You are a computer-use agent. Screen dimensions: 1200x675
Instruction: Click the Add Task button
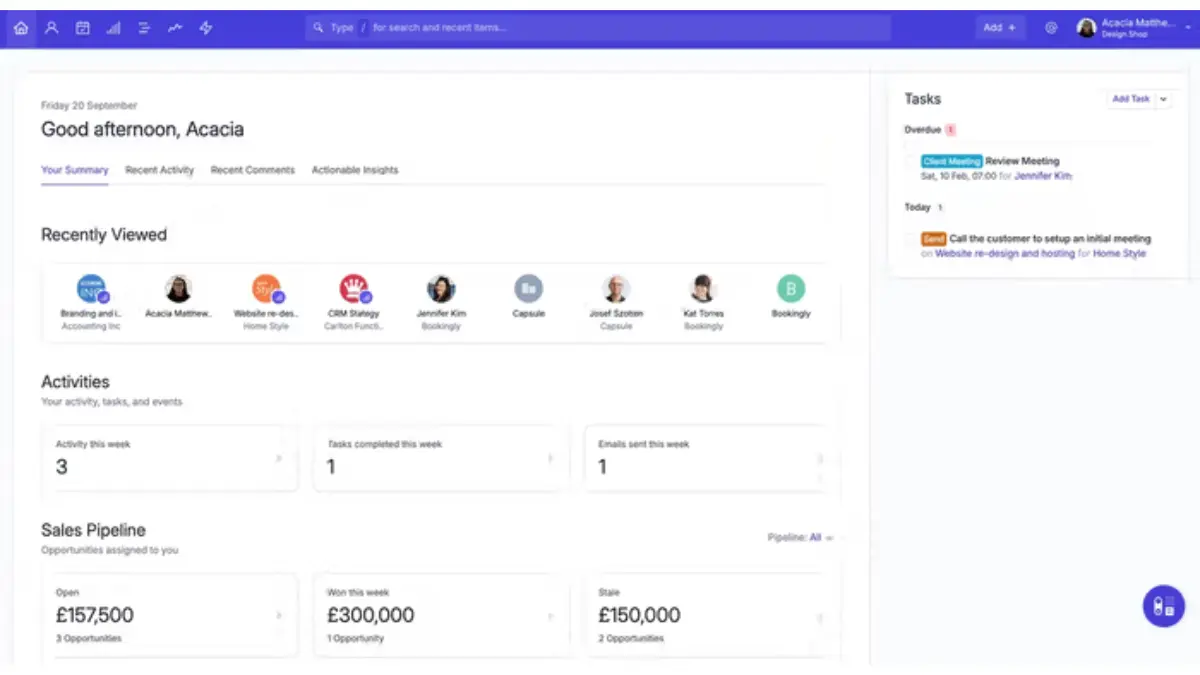1130,99
